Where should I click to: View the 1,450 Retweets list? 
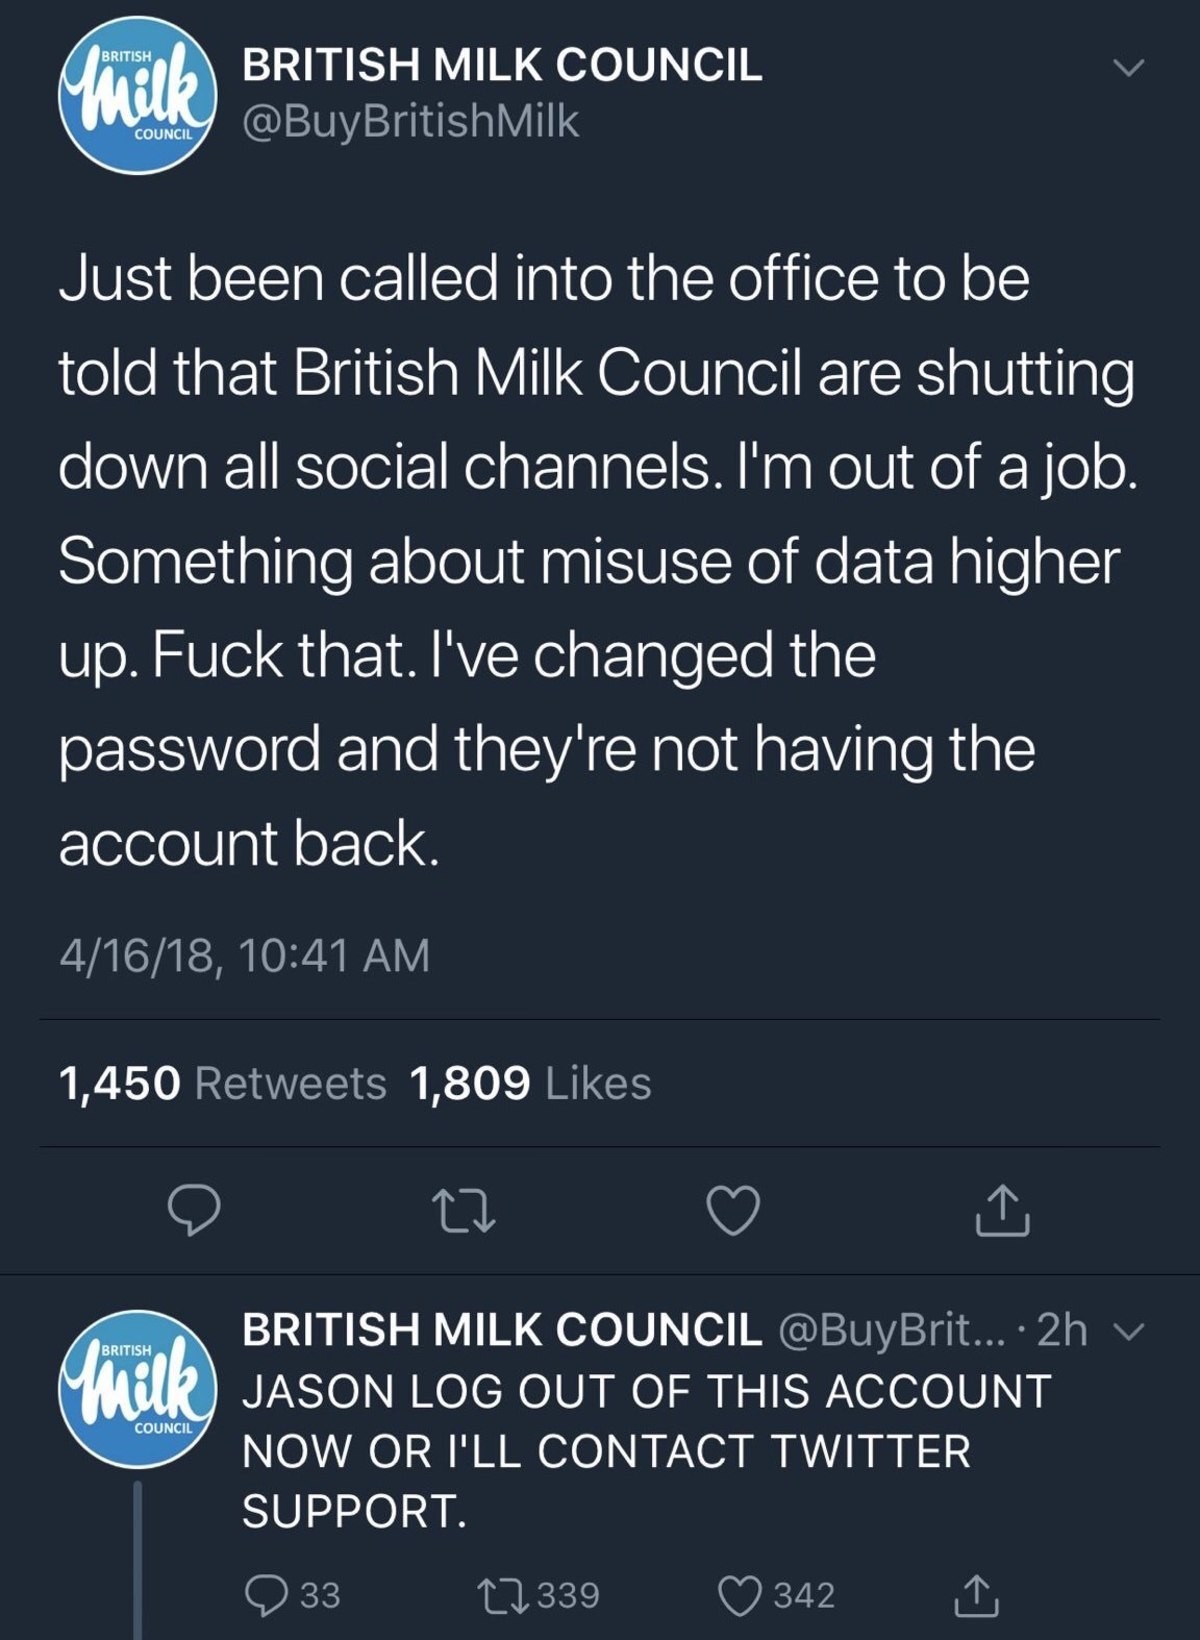pyautogui.click(x=222, y=1083)
